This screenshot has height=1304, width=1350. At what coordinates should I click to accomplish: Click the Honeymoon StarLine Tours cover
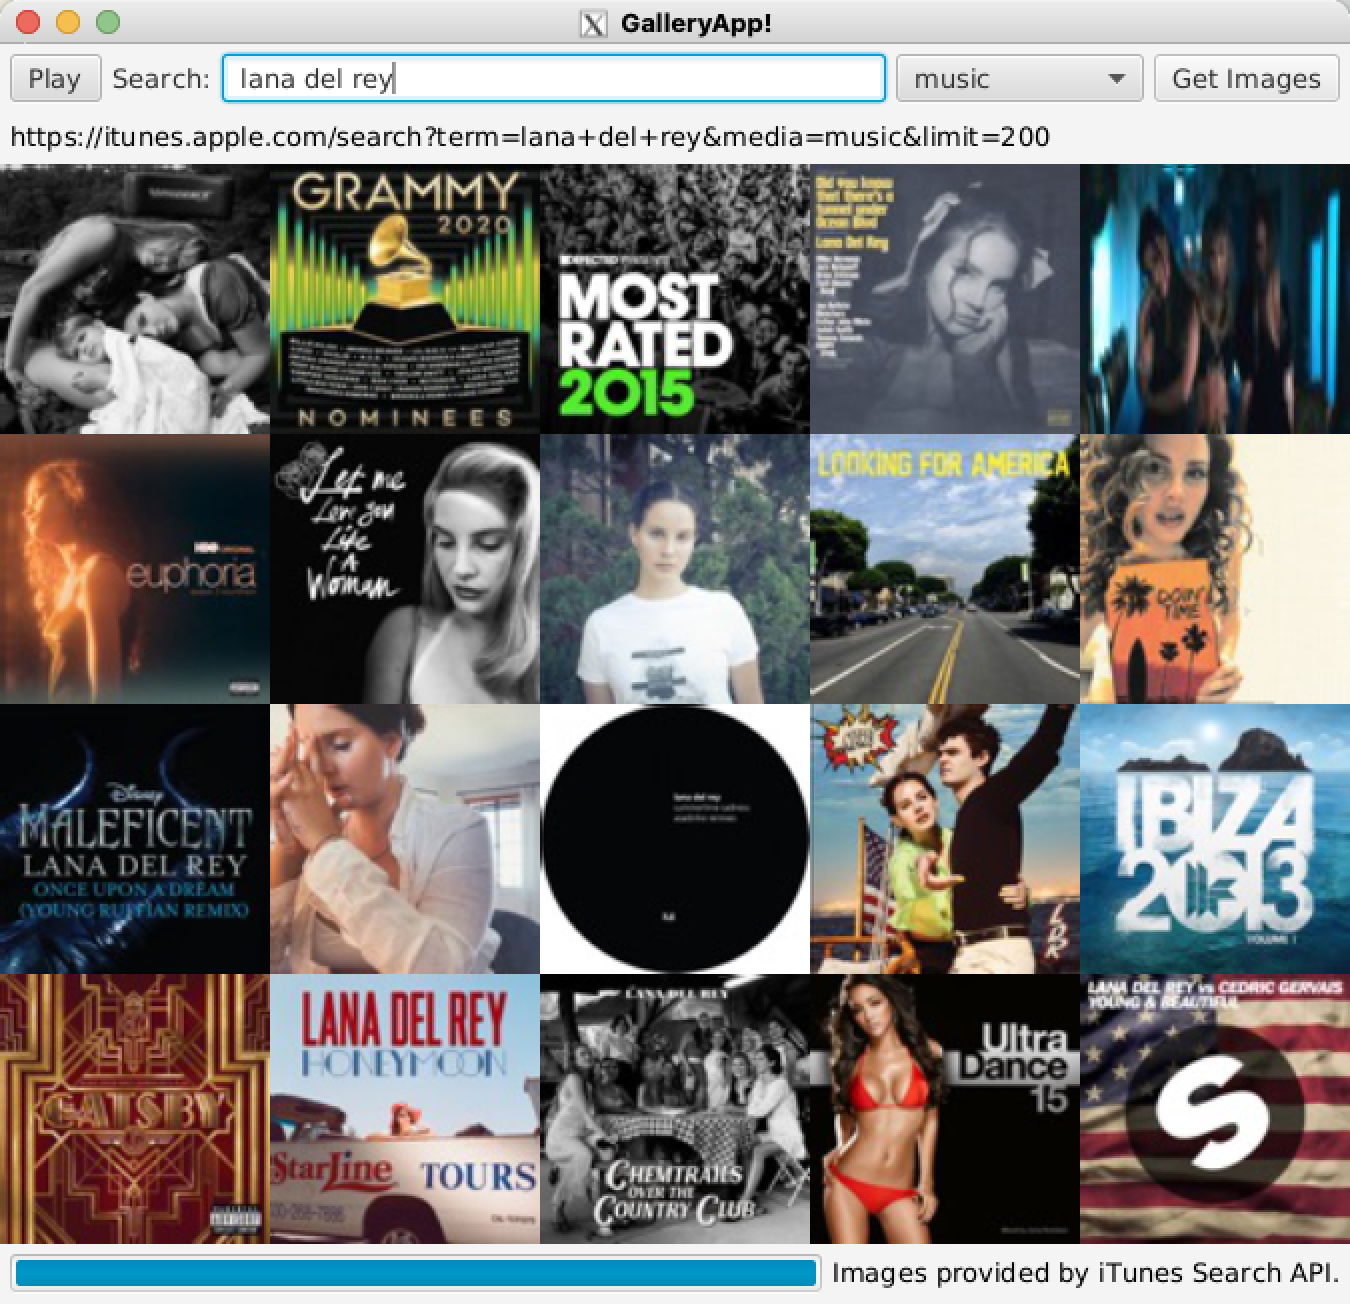point(405,1109)
